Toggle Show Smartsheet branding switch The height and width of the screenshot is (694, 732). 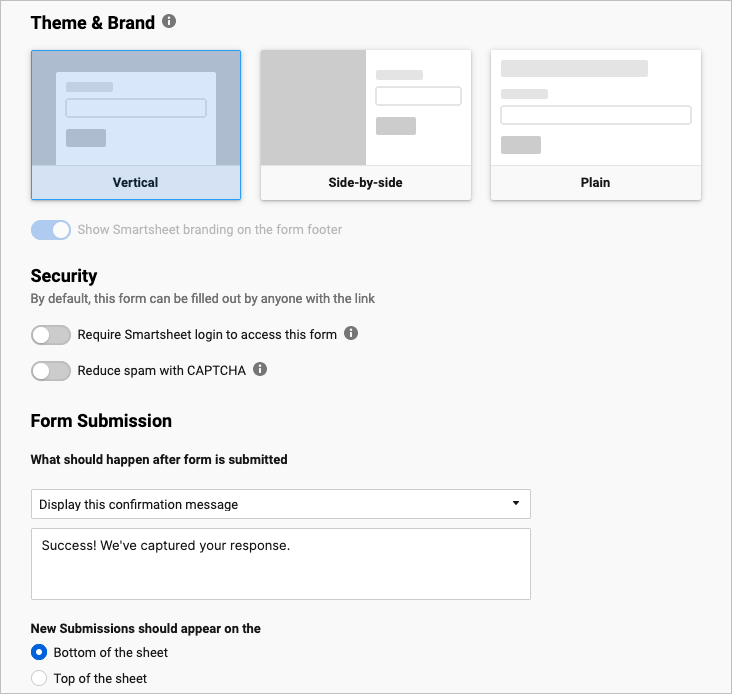[x=51, y=230]
